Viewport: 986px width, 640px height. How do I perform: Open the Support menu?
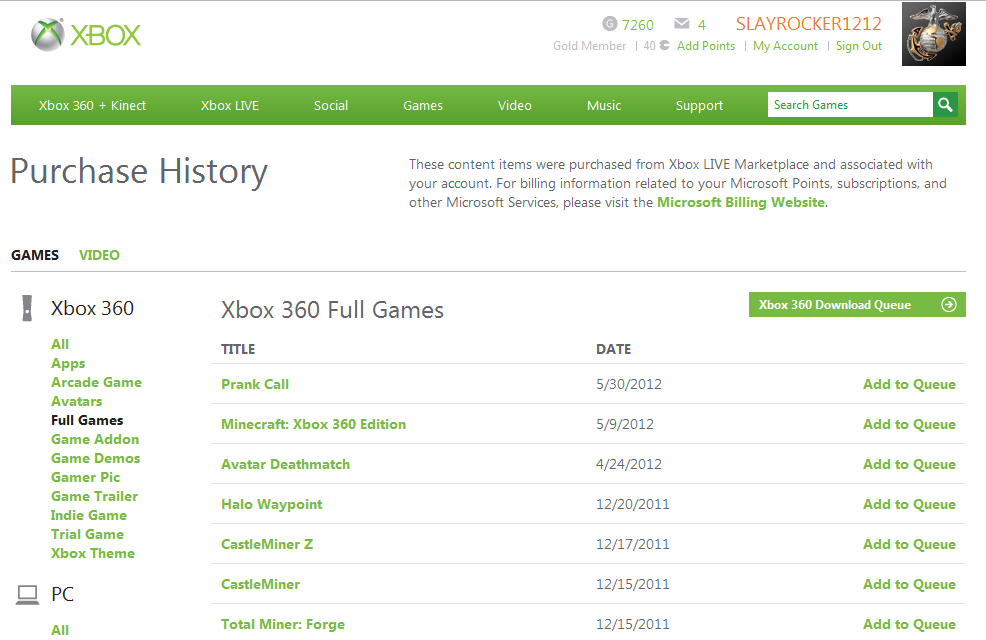tap(699, 105)
